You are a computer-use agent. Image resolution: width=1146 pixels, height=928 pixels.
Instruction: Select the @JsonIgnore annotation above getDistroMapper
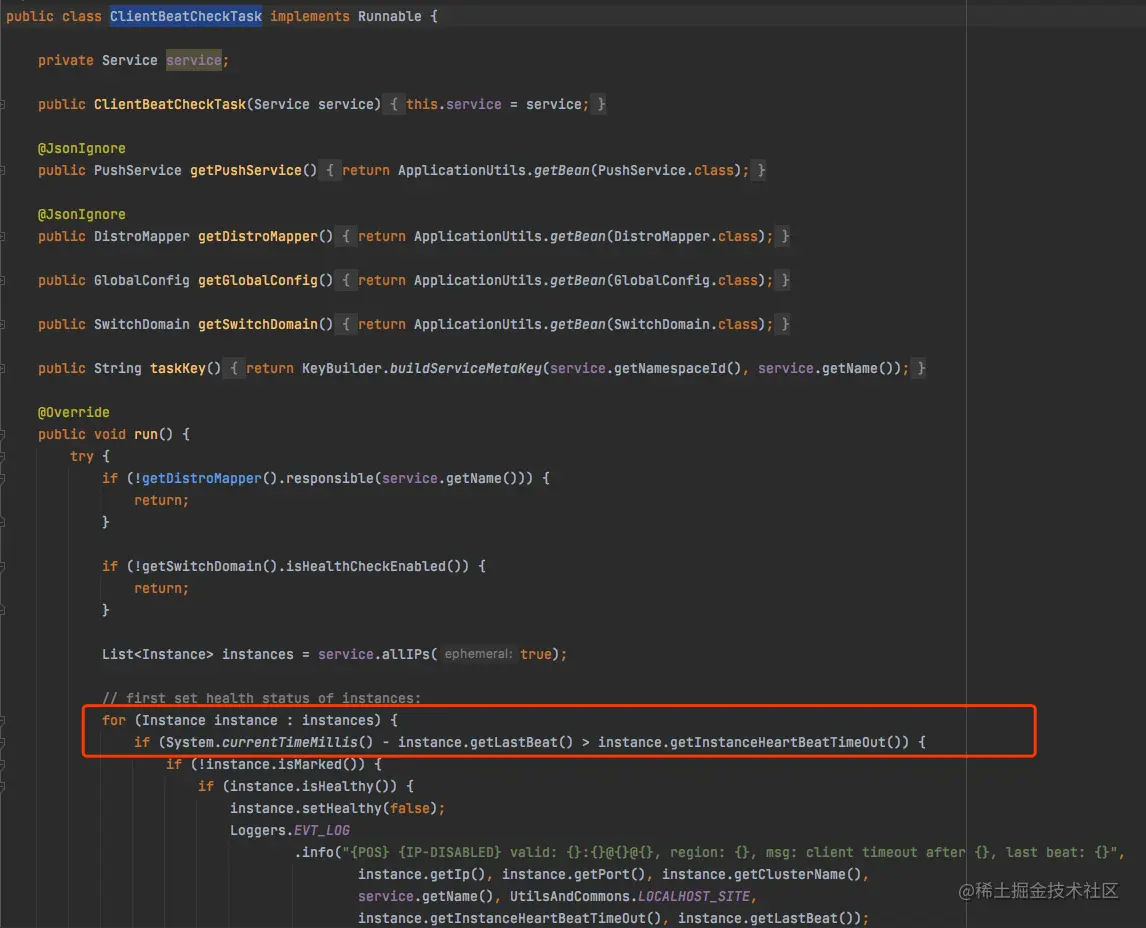pyautogui.click(x=82, y=215)
